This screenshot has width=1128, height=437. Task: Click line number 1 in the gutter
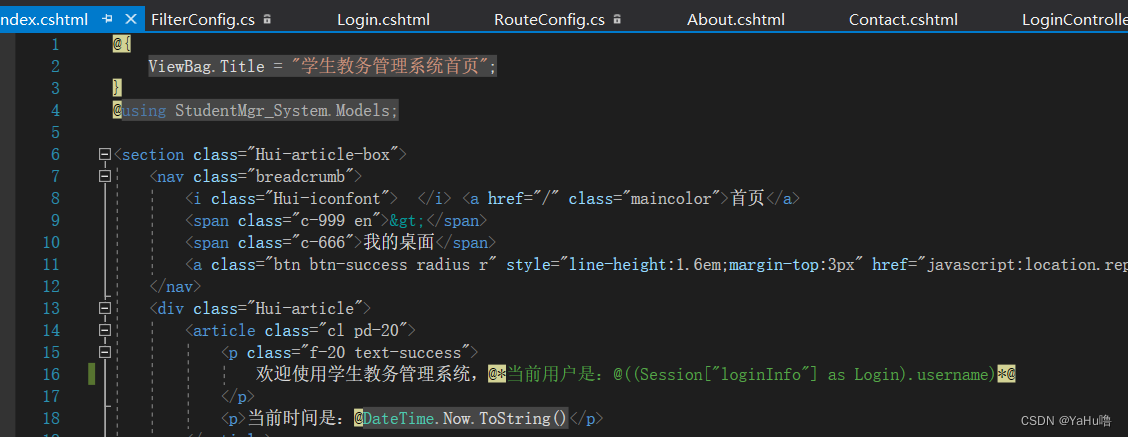55,45
